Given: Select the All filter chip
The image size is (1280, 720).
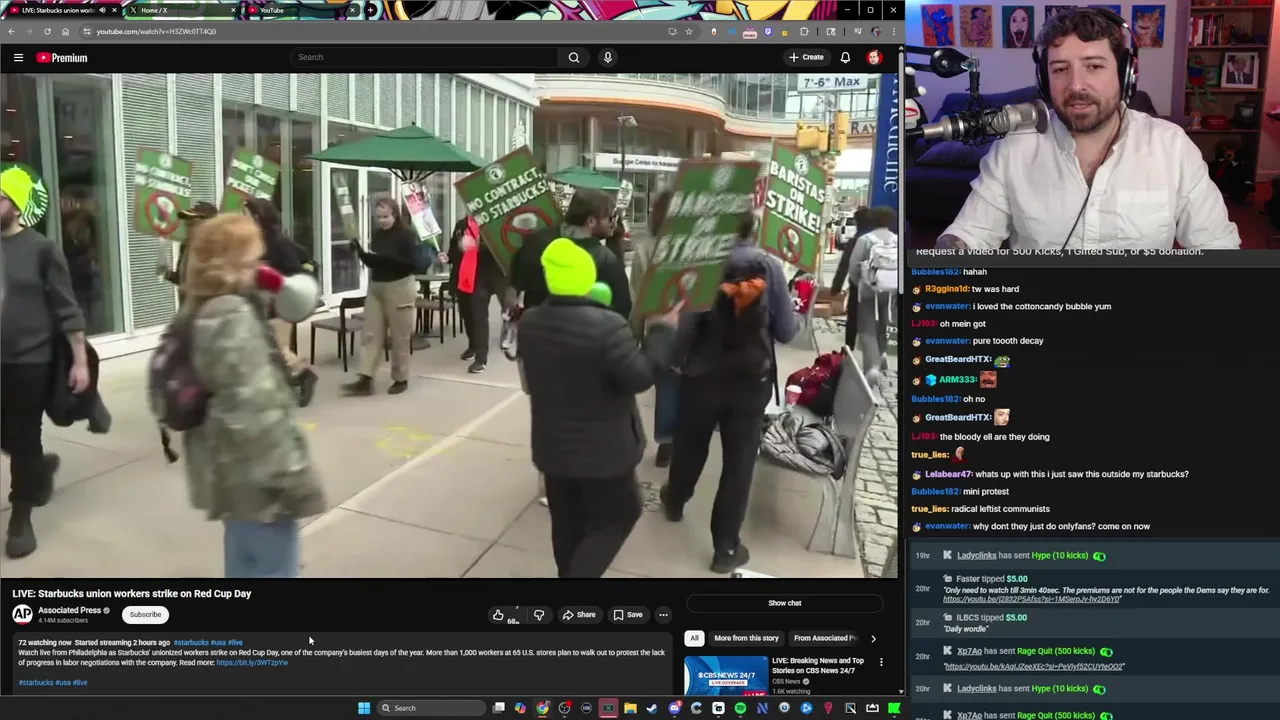Looking at the screenshot, I should click(694, 638).
